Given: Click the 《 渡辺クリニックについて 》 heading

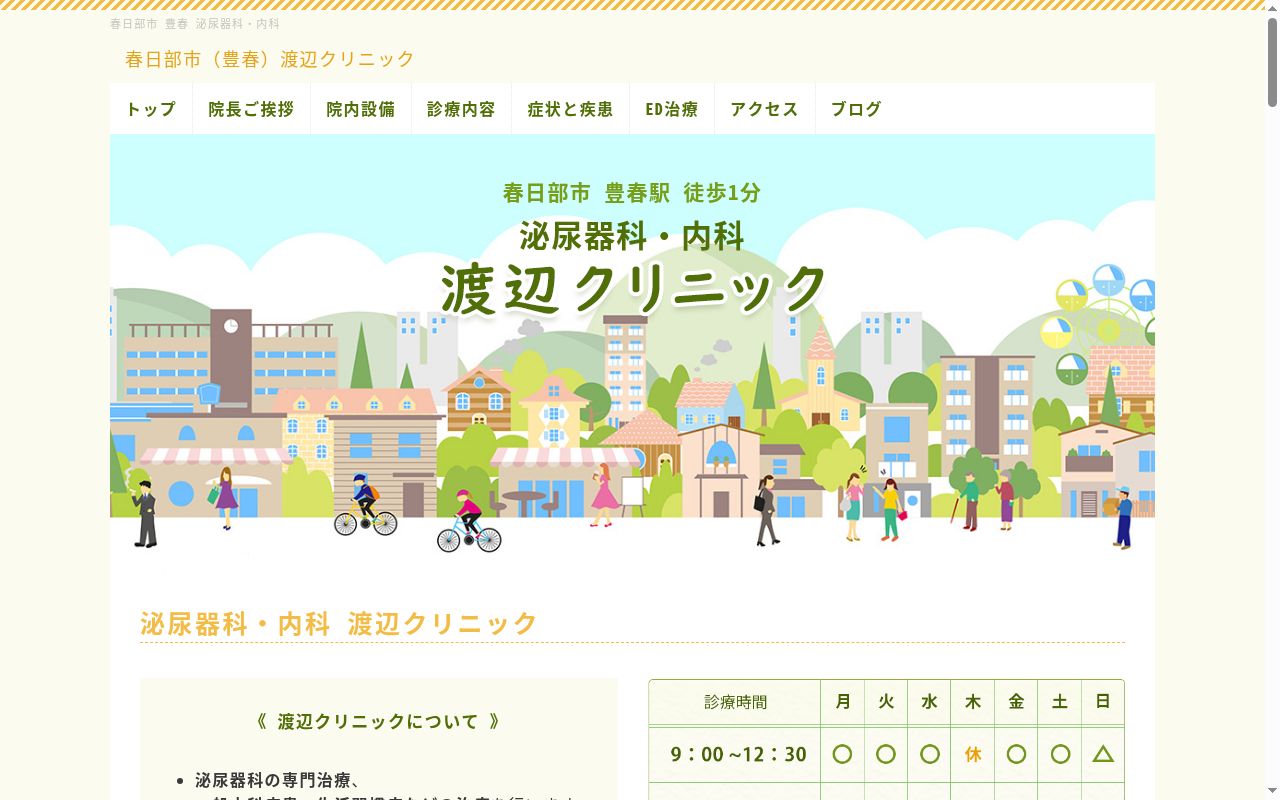Looking at the screenshot, I should [378, 721].
